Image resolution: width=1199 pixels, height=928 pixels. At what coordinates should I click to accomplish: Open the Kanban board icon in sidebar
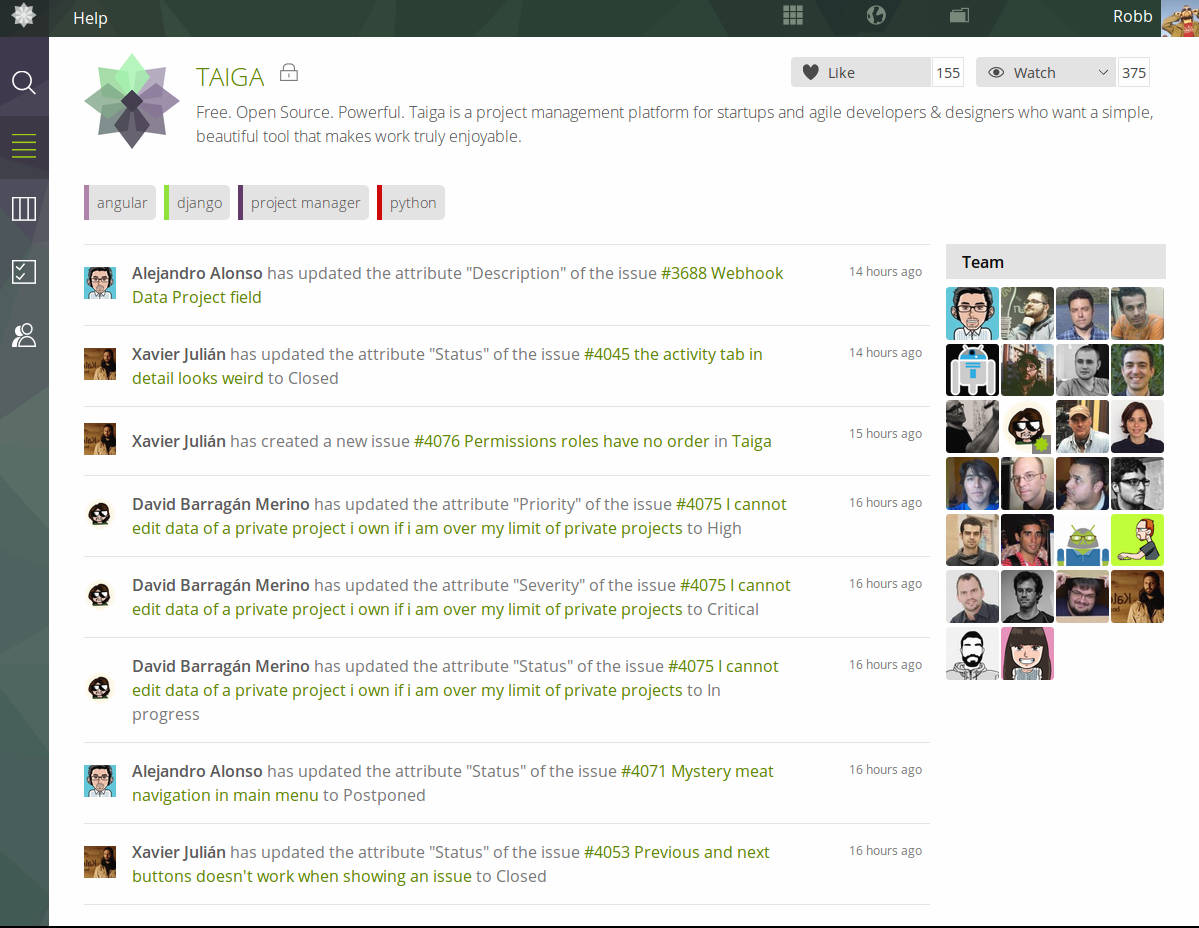[24, 208]
